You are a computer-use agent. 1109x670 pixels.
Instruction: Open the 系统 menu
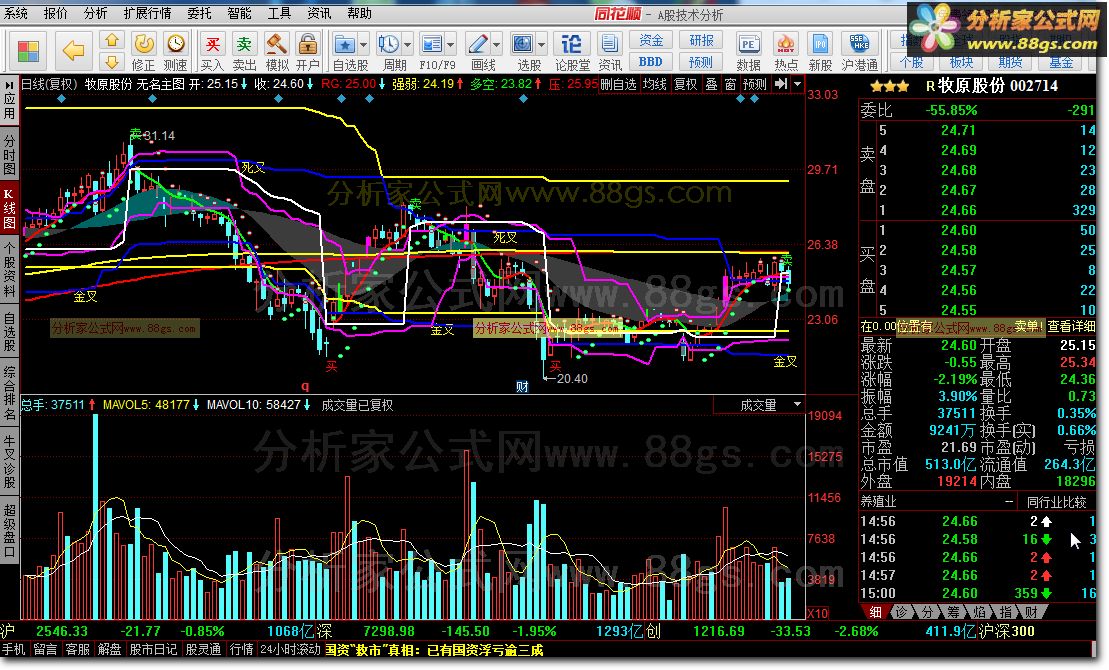click(x=16, y=13)
